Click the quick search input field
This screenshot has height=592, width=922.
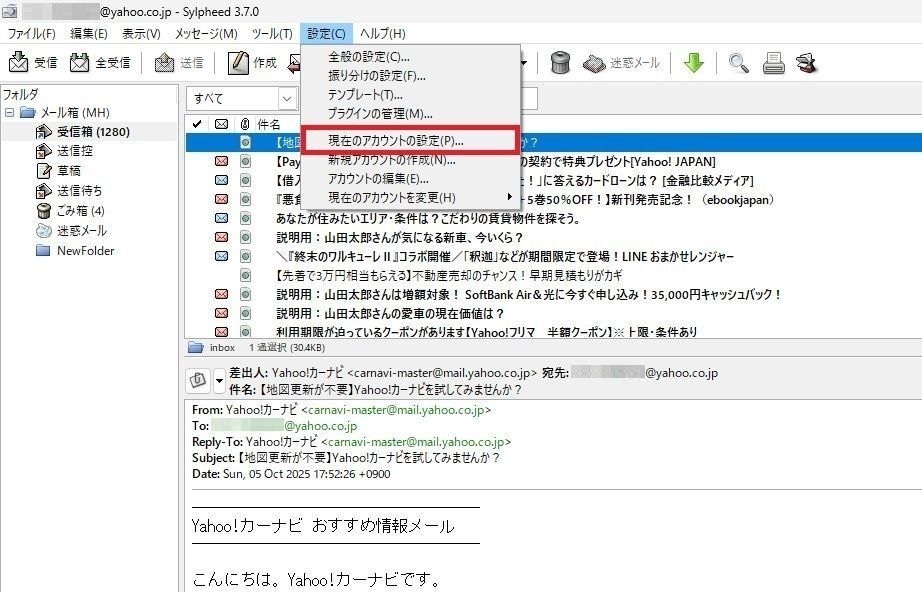pyautogui.click(x=530, y=98)
